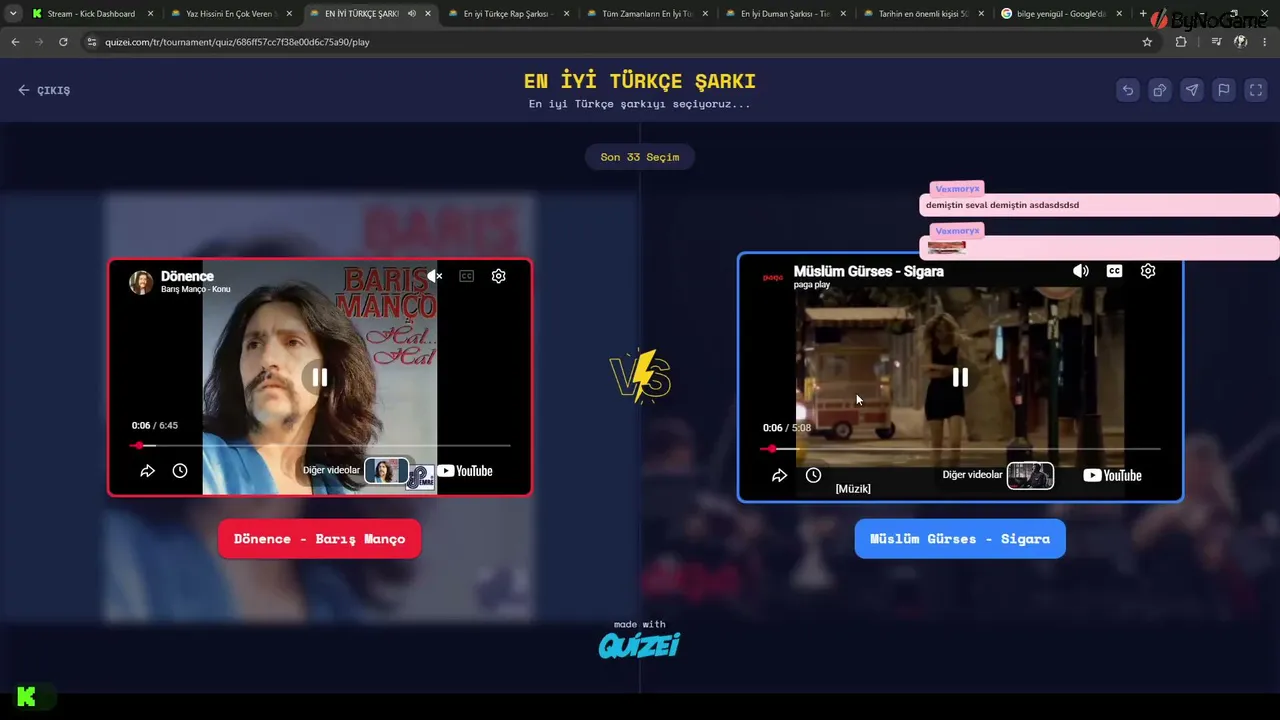Share quiz with the paper plane icon
The width and height of the screenshot is (1280, 720).
1192,90
